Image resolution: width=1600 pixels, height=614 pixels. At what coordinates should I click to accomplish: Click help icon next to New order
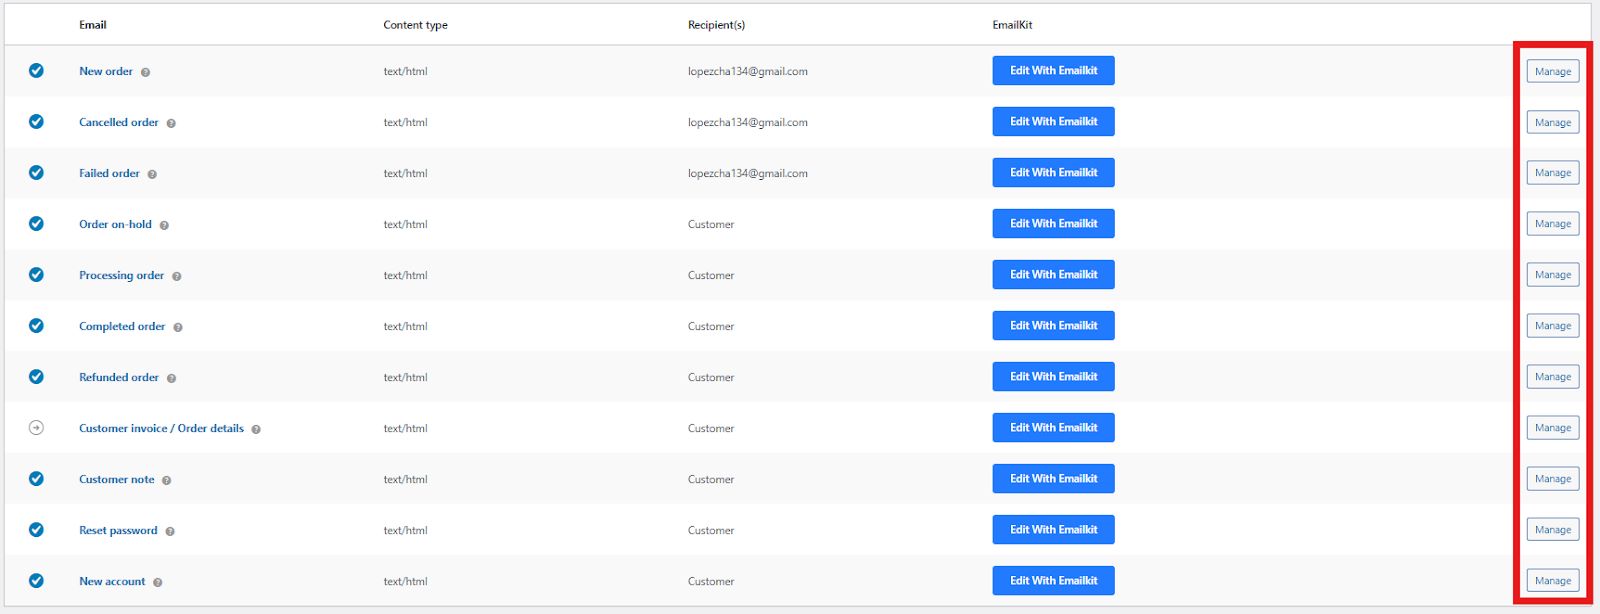point(145,72)
